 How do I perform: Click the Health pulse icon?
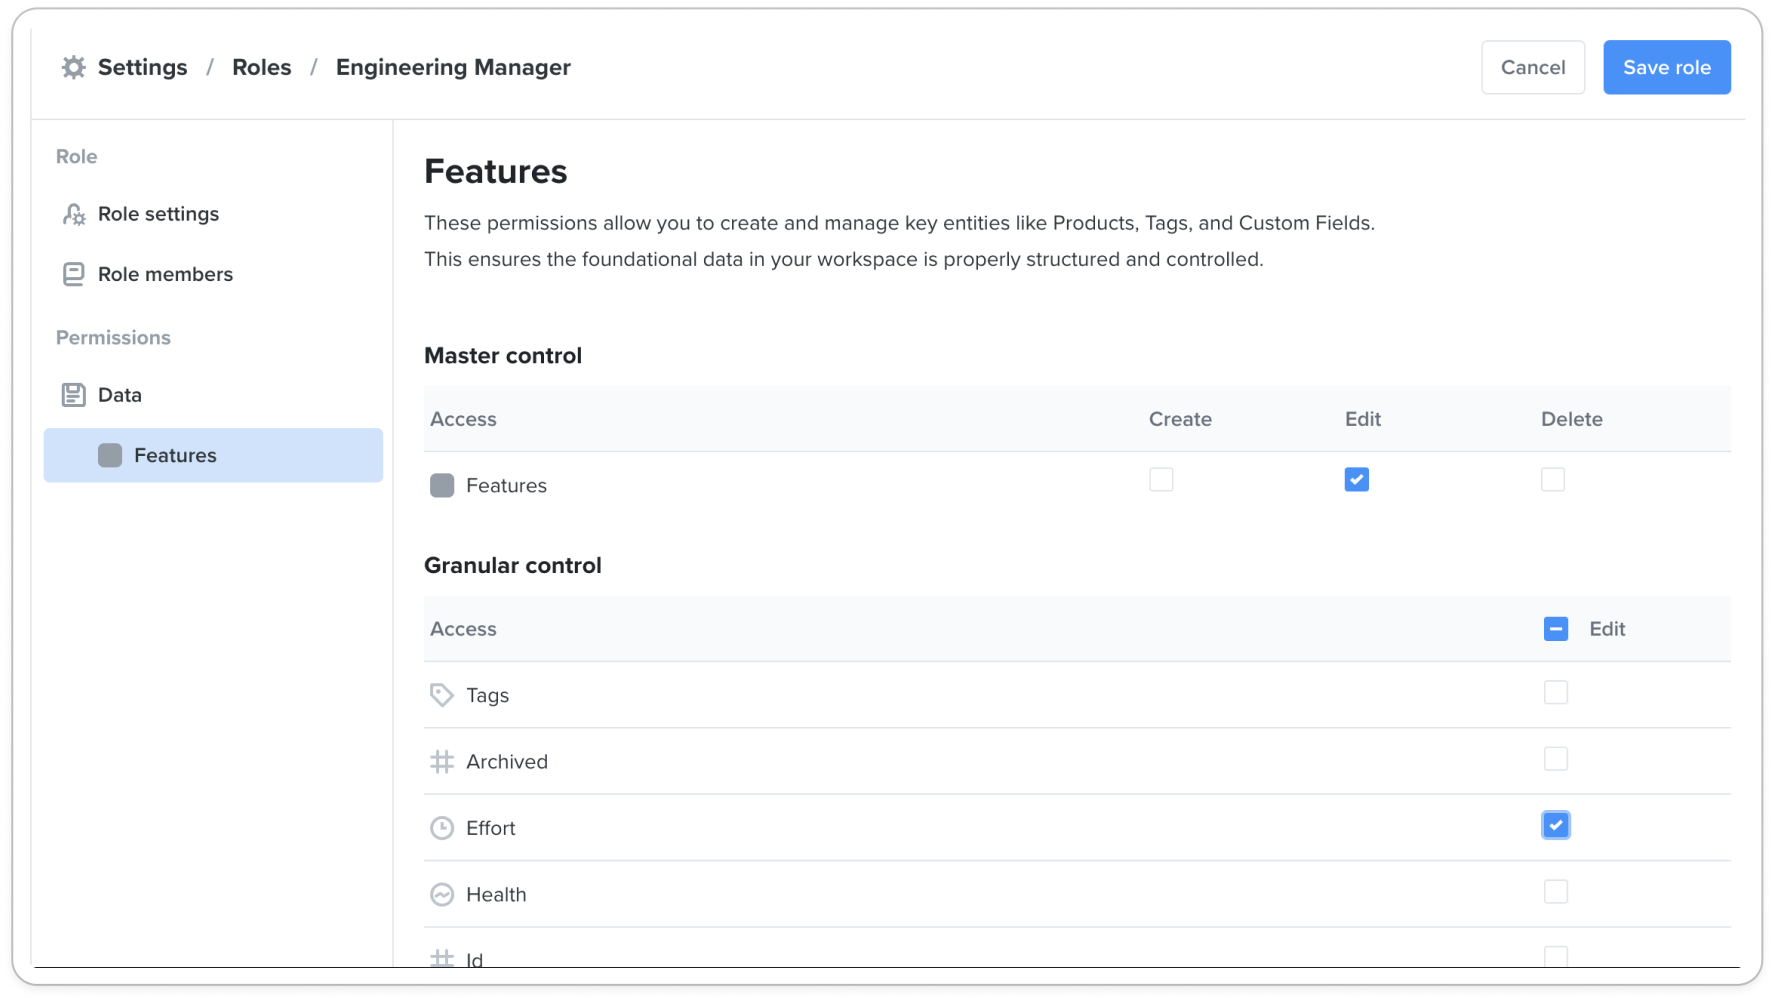pyautogui.click(x=442, y=894)
